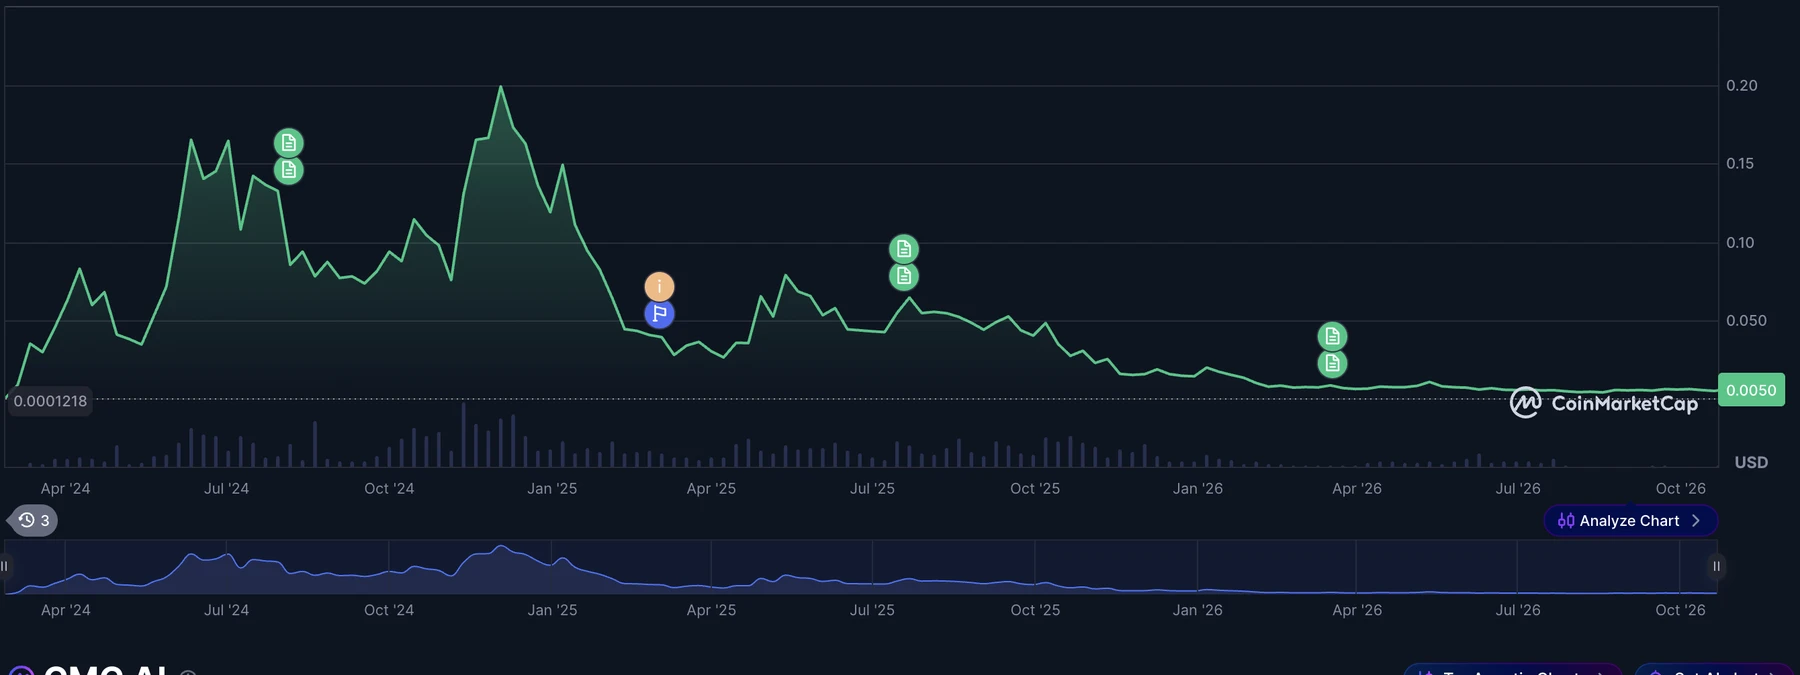Image resolution: width=1800 pixels, height=675 pixels.
Task: Click the 0.20 price axis label
Action: click(x=1742, y=86)
